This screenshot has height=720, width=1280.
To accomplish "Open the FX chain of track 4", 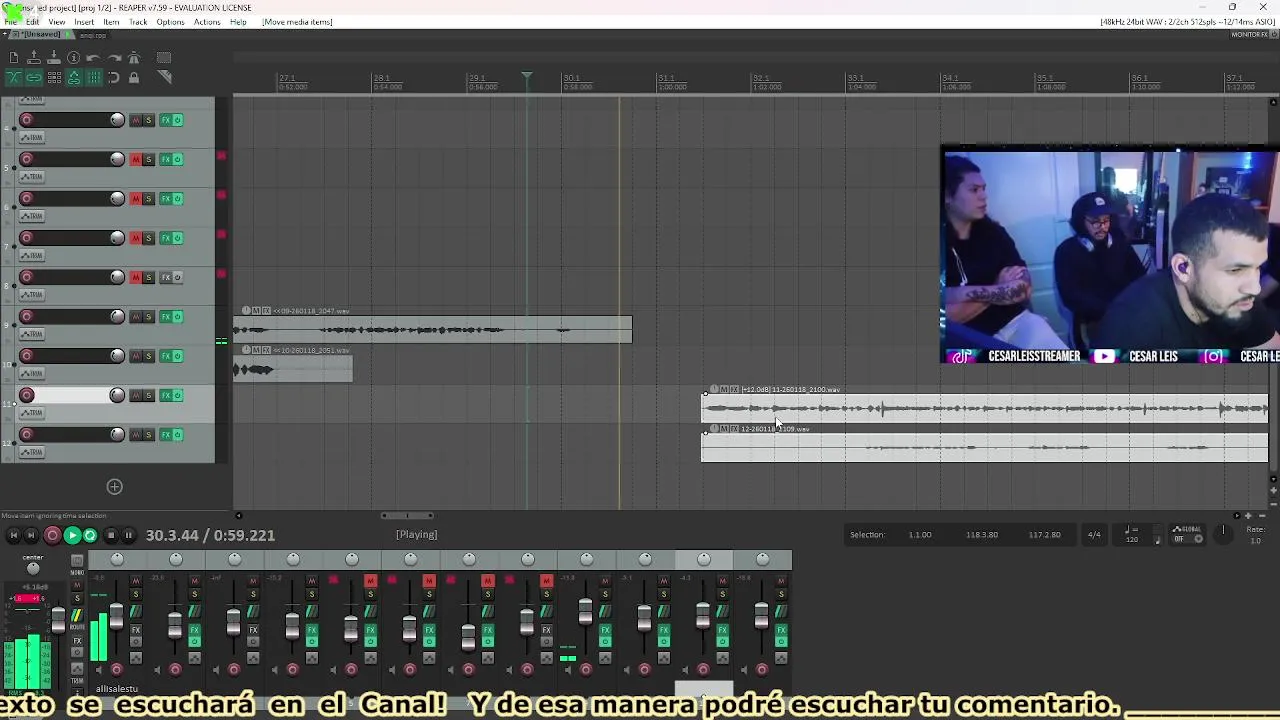I will tap(166, 120).
